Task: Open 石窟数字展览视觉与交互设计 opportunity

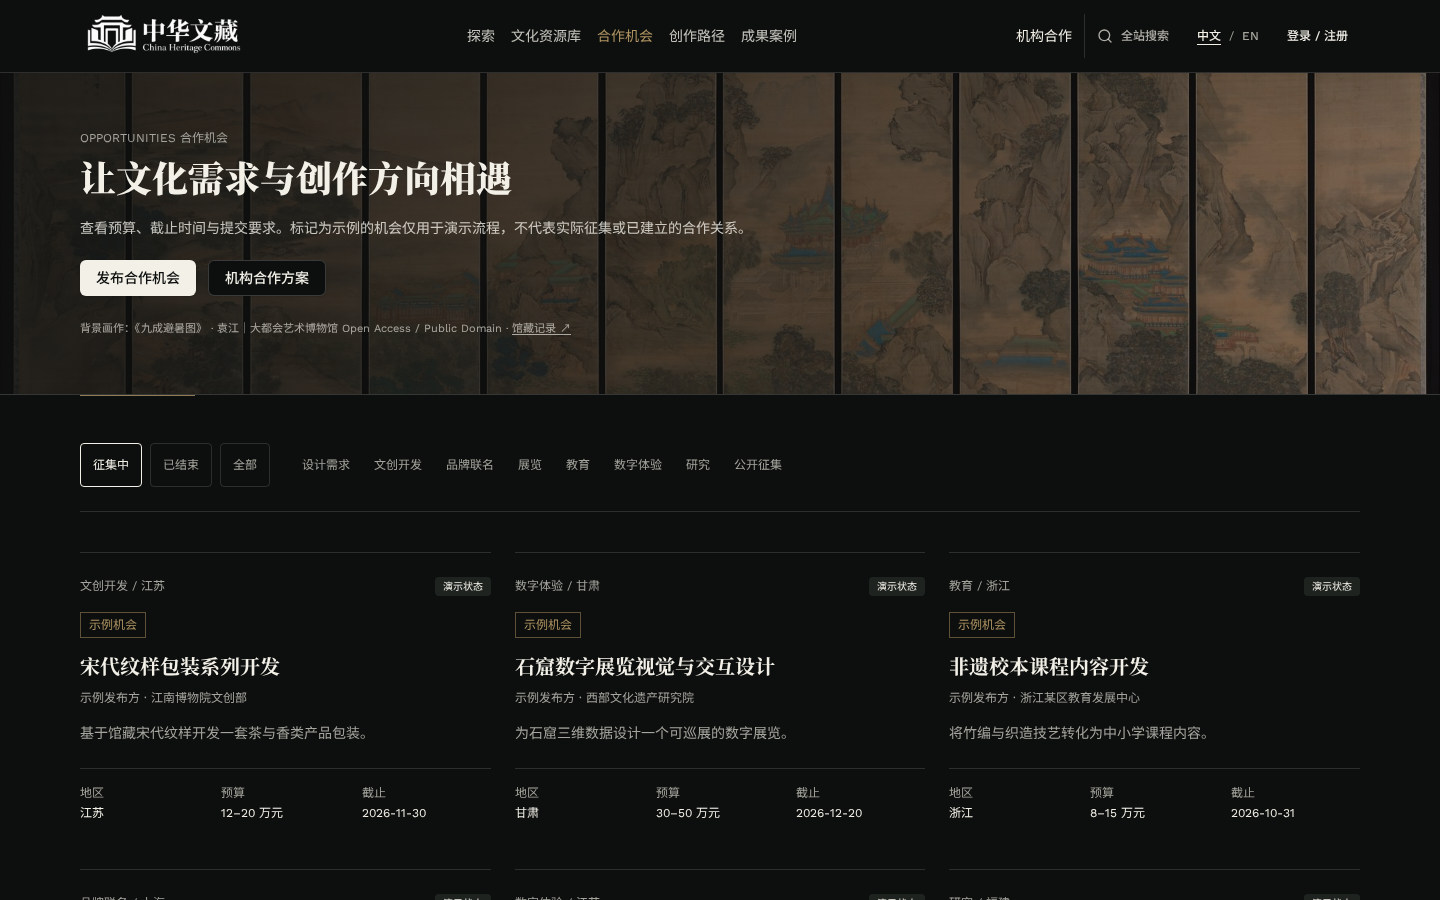Action: 645,667
